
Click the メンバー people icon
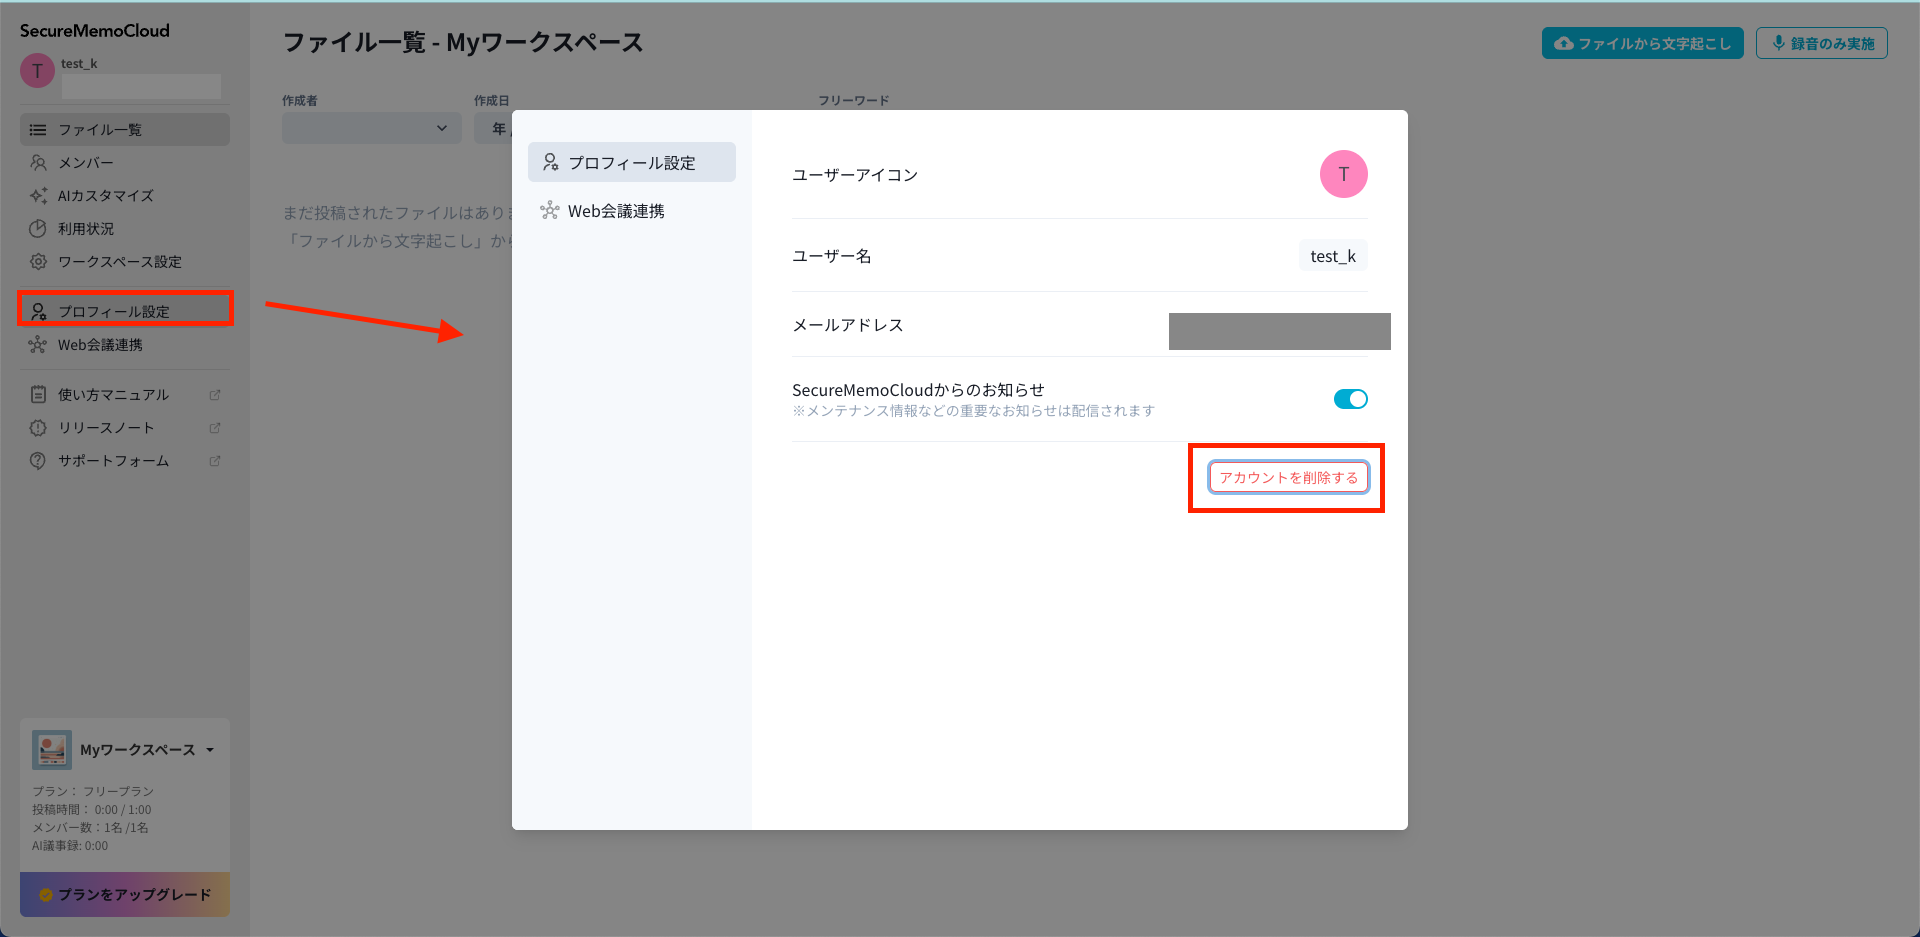pyautogui.click(x=38, y=163)
